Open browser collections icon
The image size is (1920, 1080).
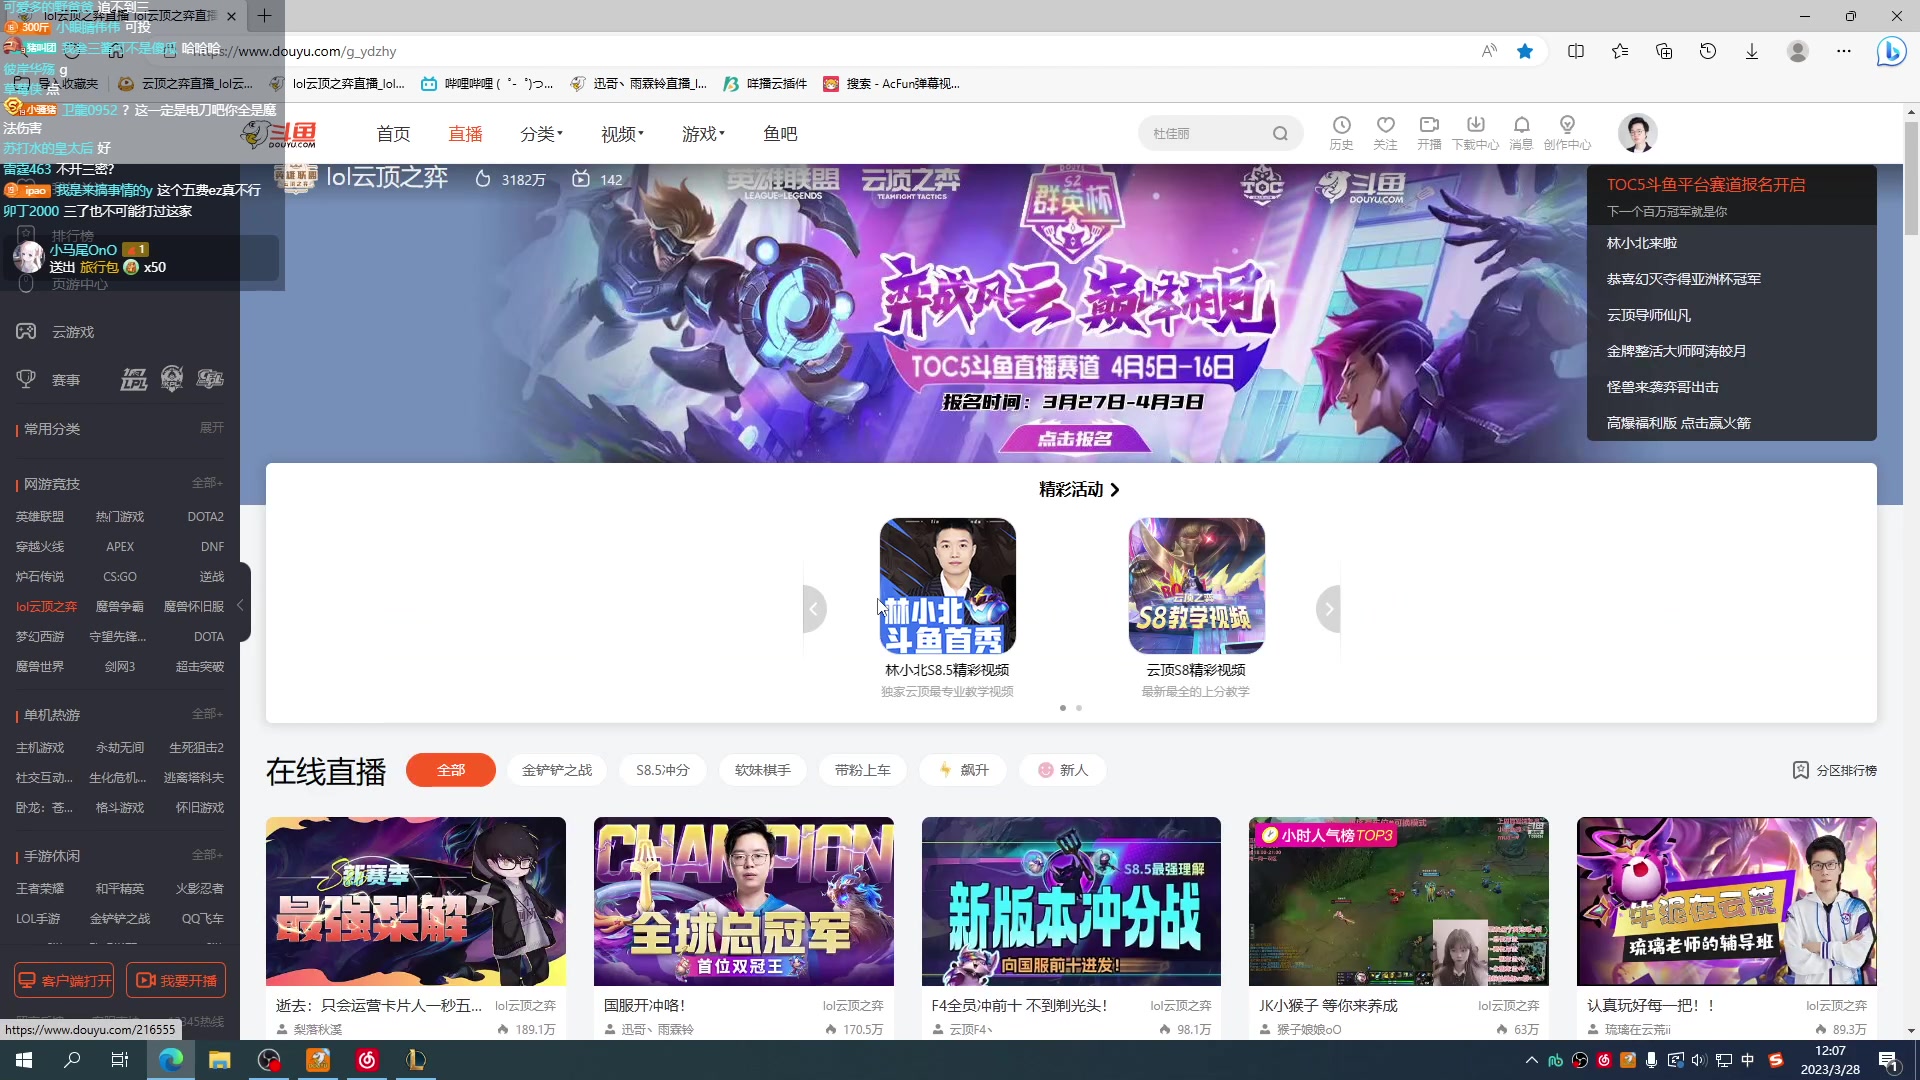[1664, 51]
